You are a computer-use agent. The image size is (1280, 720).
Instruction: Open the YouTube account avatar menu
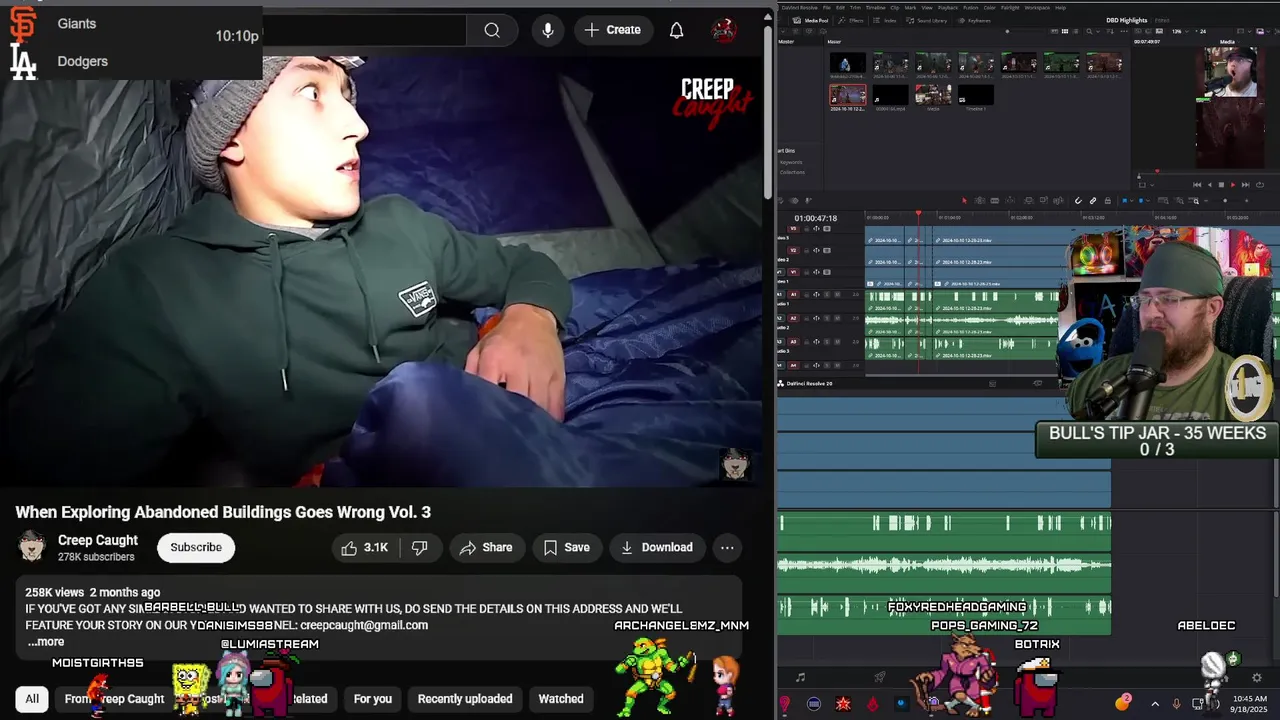pos(724,30)
